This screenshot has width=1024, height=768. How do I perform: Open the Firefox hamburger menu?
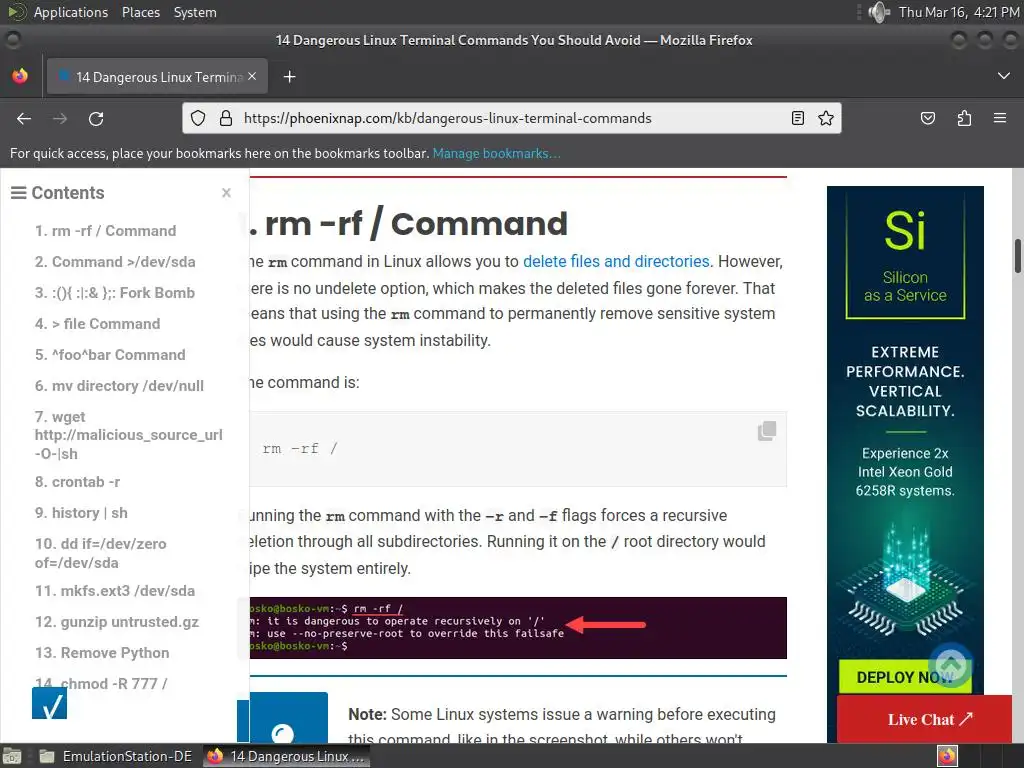click(x=1000, y=118)
